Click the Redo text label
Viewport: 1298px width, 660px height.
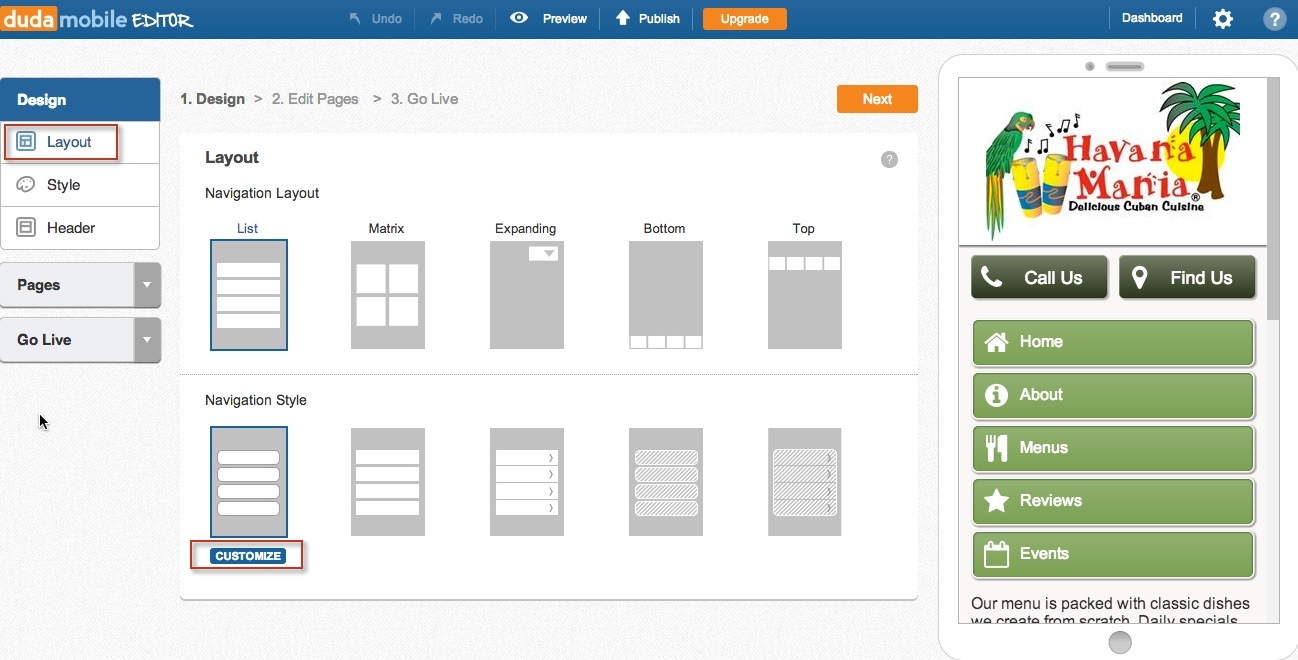tap(468, 19)
